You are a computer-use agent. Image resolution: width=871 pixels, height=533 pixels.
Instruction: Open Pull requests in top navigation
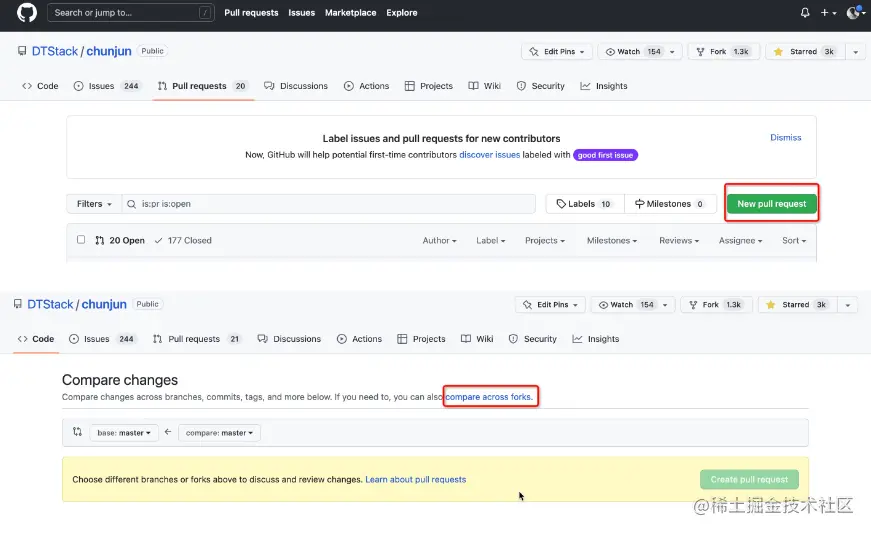tap(251, 12)
